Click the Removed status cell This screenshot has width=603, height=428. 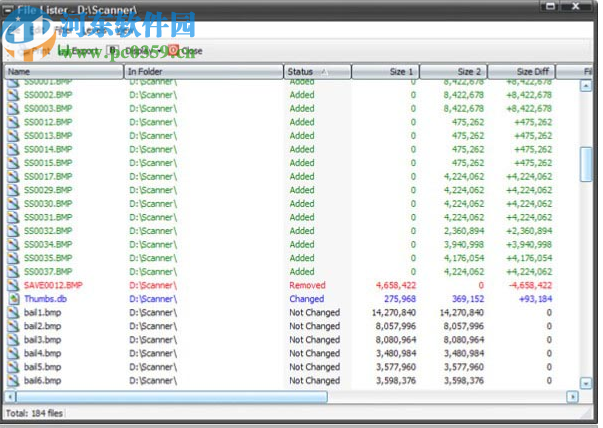[307, 285]
